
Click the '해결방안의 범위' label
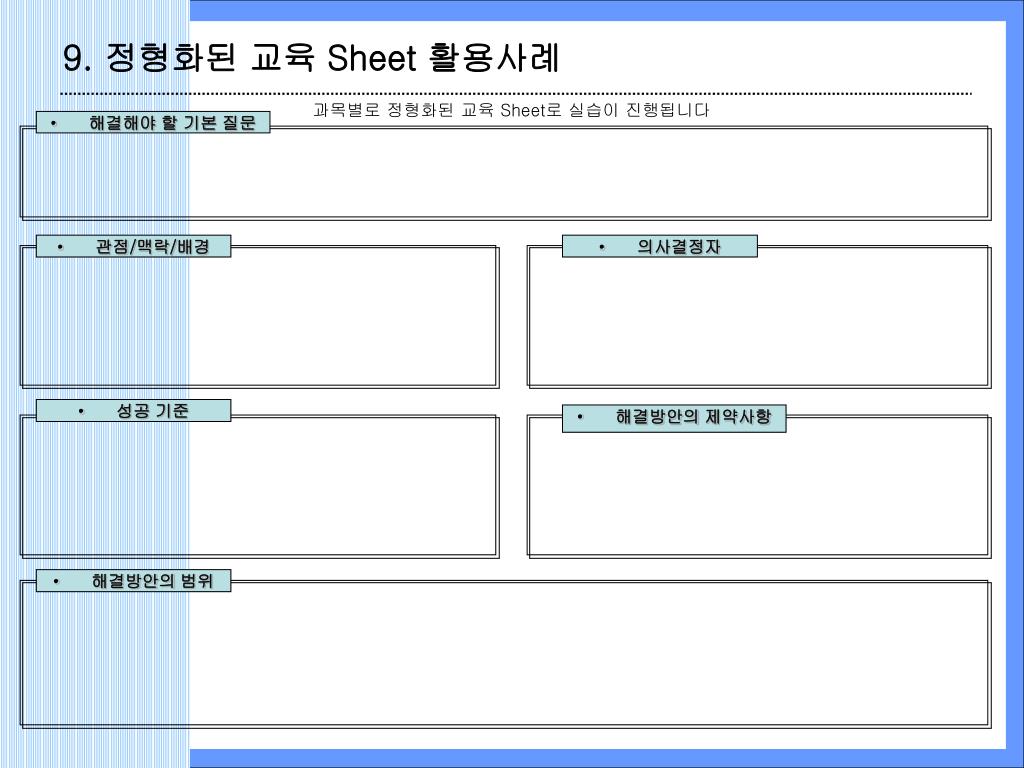[133, 581]
